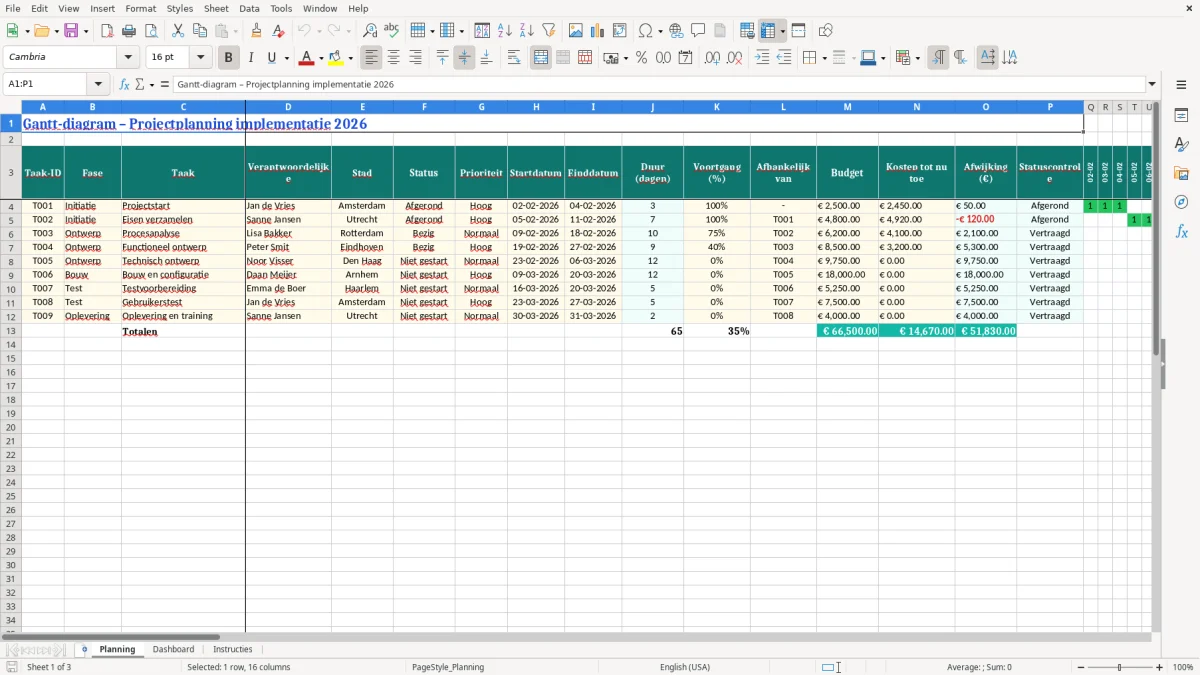Toggle Left-To-Right text direction
The image size is (1200, 675).
click(938, 58)
